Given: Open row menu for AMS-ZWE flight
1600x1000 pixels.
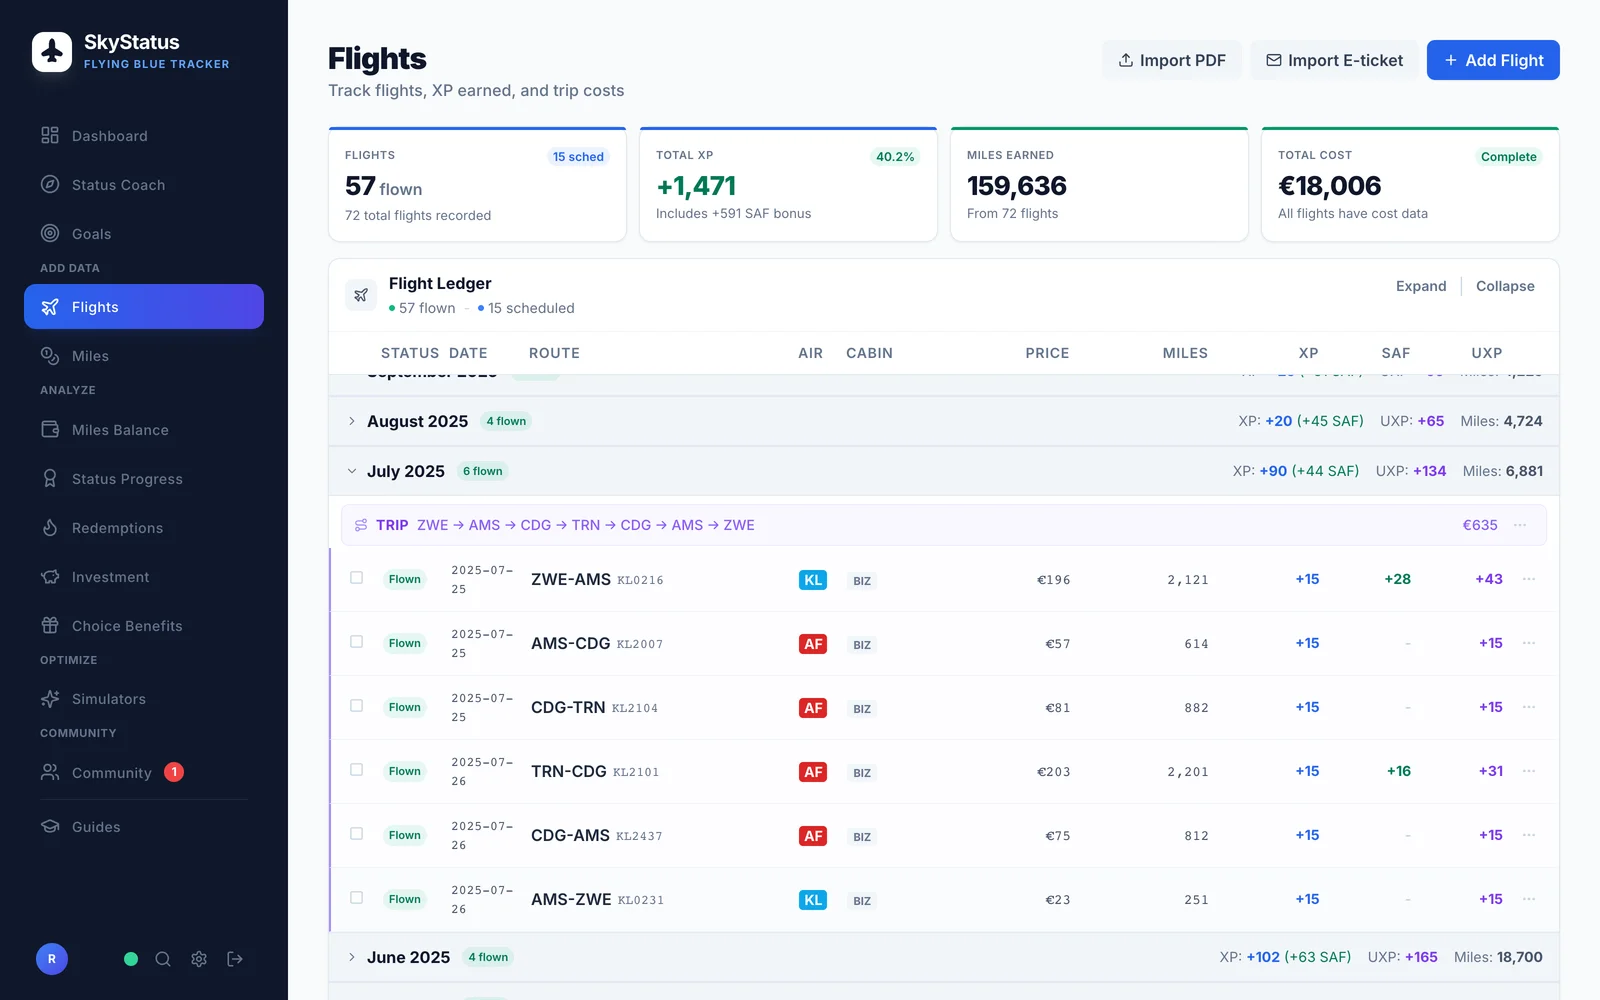Looking at the screenshot, I should pos(1529,899).
